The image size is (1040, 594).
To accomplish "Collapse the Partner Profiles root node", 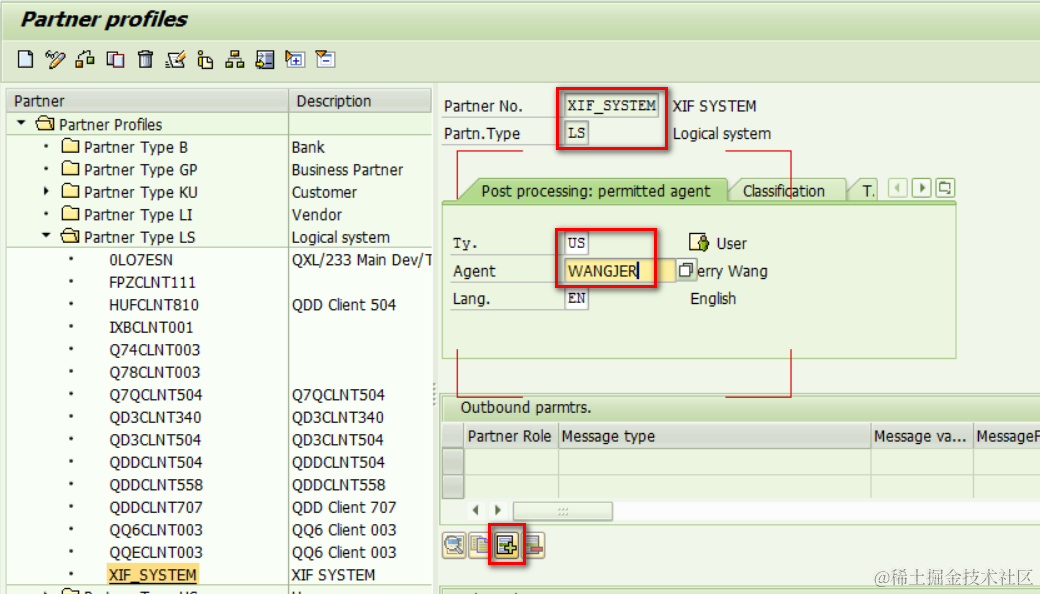I will 21,123.
